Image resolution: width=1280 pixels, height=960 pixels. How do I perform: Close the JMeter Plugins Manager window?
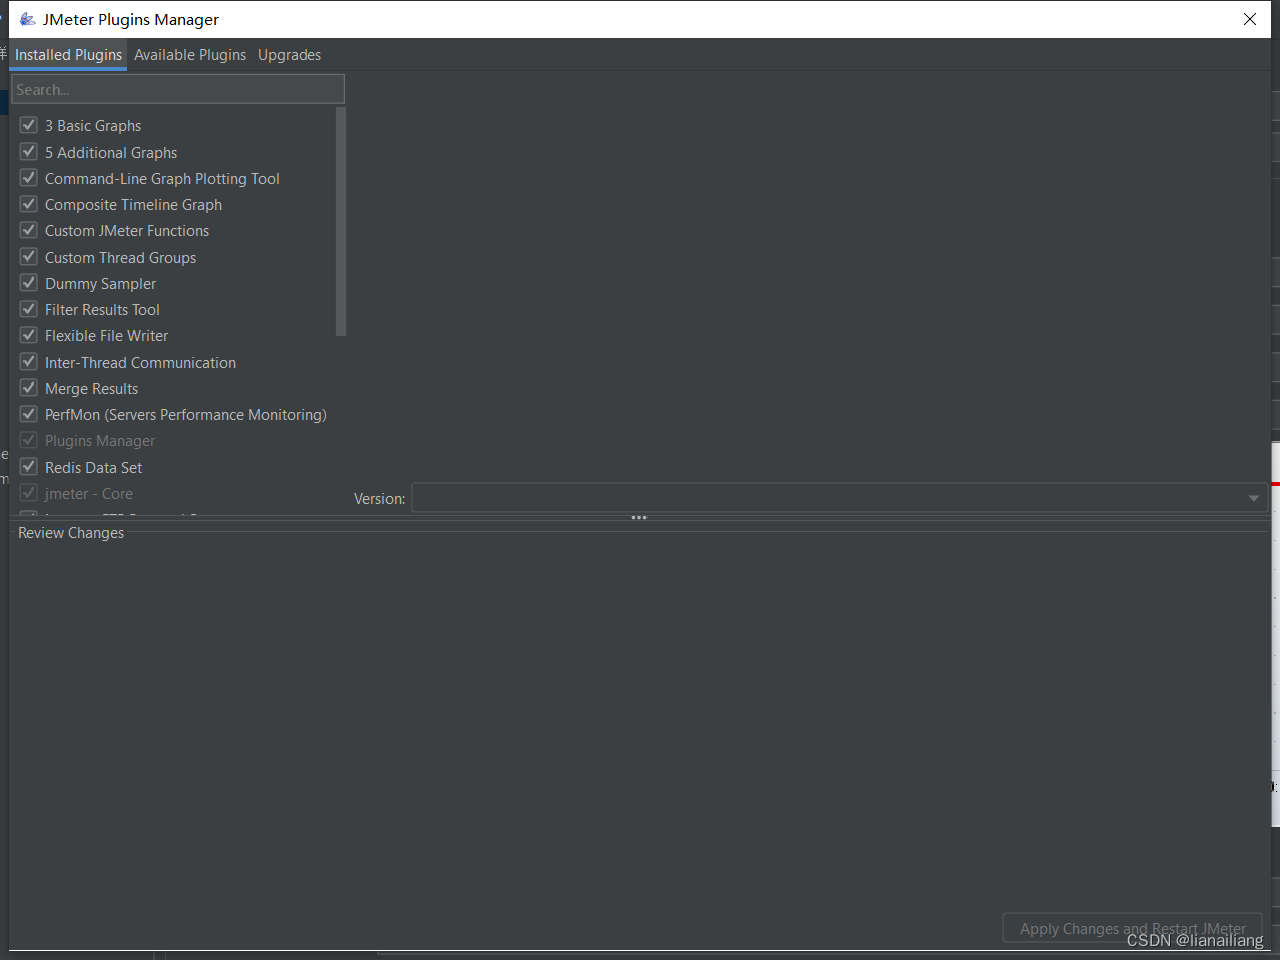(x=1250, y=19)
